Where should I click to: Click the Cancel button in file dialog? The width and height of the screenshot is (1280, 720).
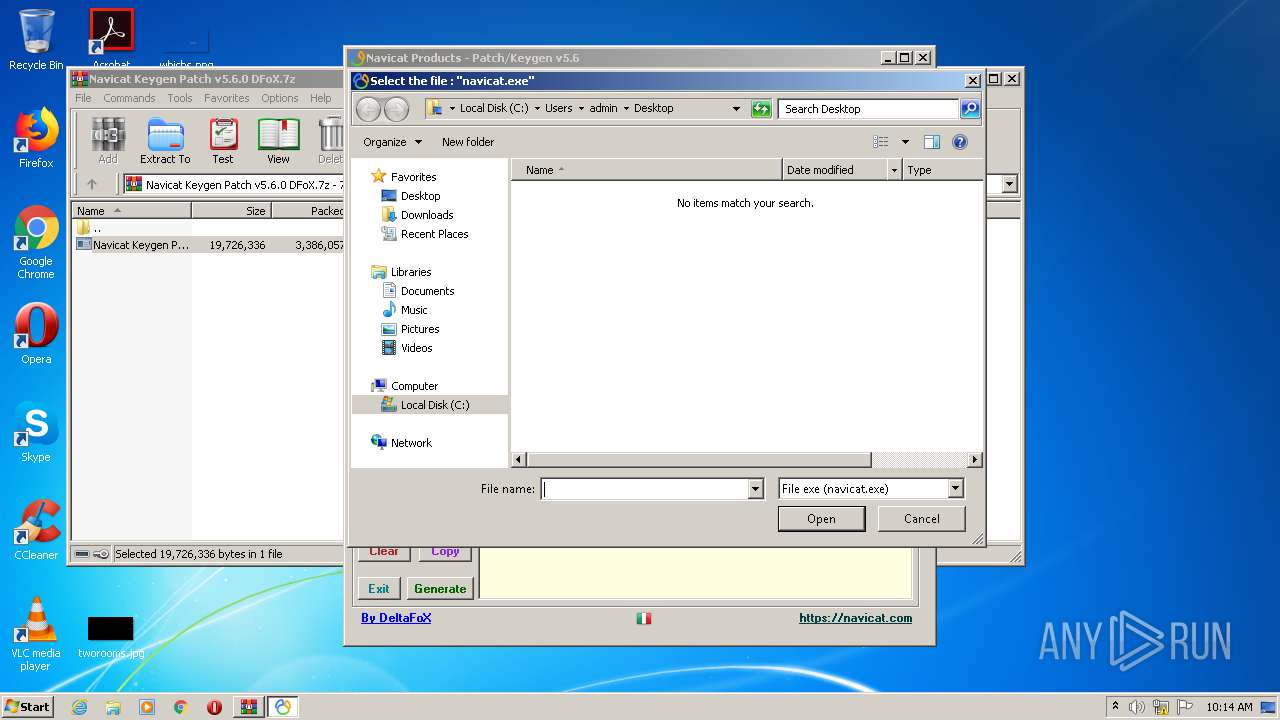tap(921, 519)
